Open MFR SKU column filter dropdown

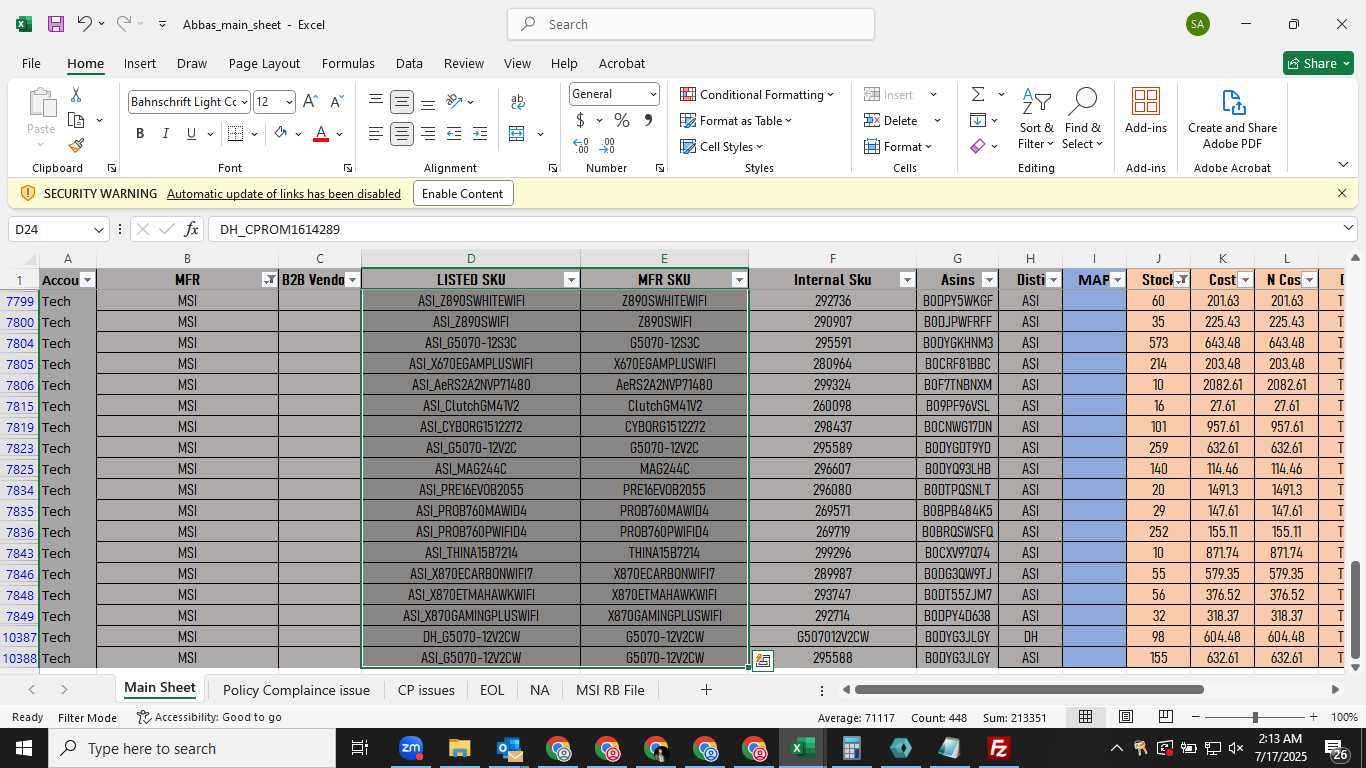(x=739, y=280)
